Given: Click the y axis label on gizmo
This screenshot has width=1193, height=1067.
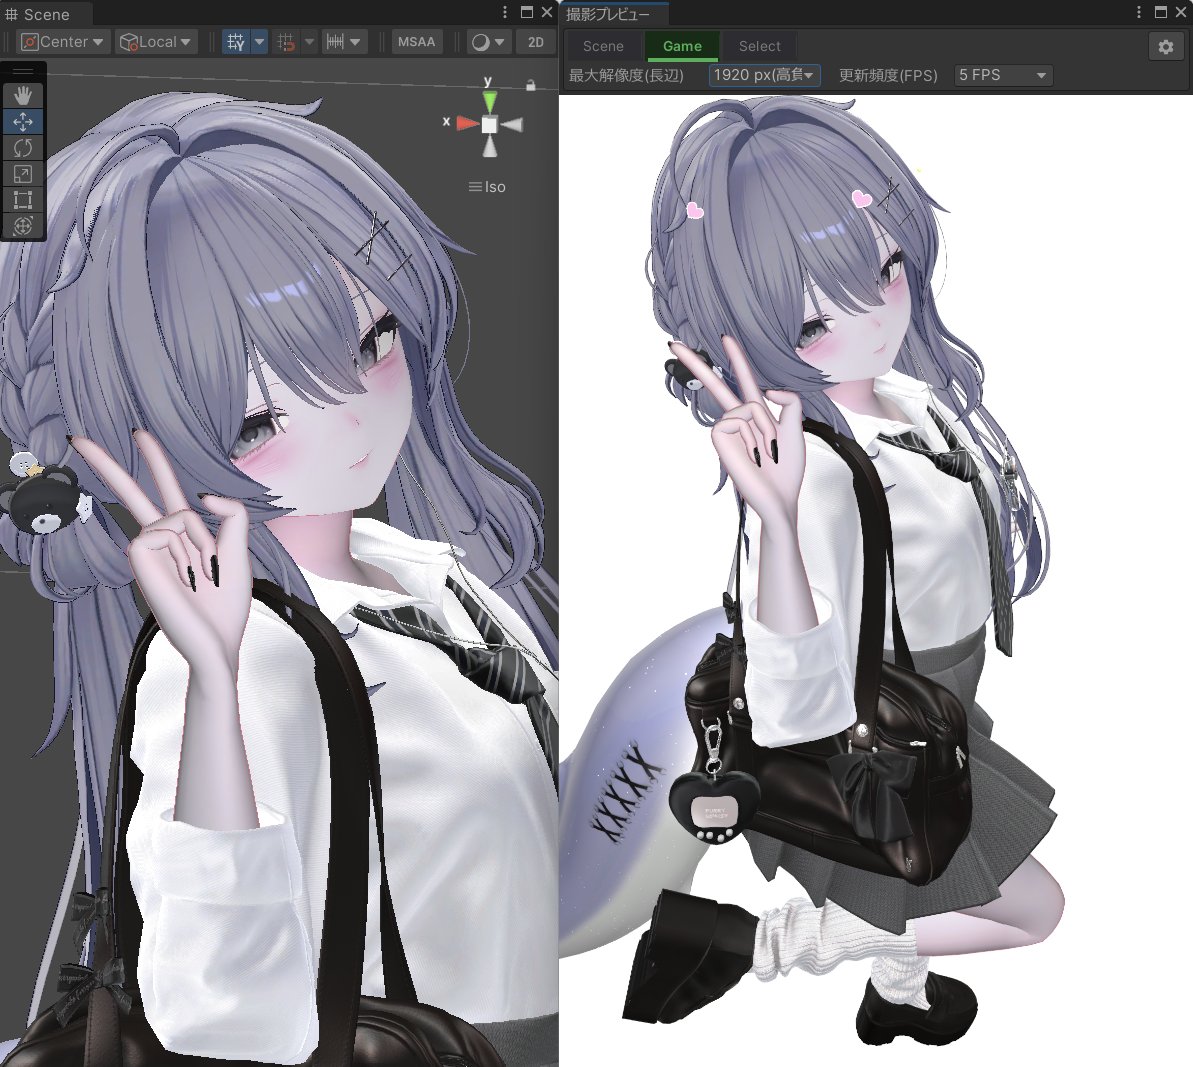Looking at the screenshot, I should 488,81.
